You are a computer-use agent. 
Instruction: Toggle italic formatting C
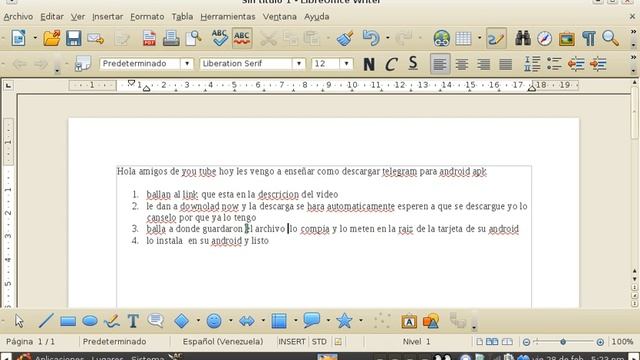point(391,64)
